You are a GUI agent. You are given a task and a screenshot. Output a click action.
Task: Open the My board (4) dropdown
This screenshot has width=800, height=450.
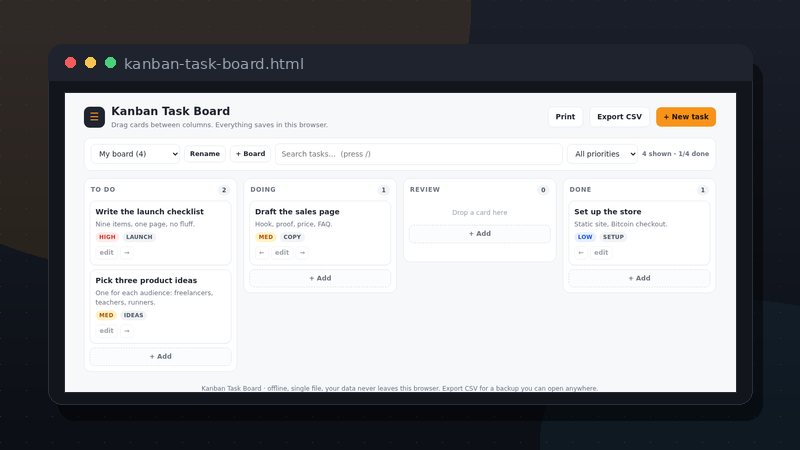point(135,154)
